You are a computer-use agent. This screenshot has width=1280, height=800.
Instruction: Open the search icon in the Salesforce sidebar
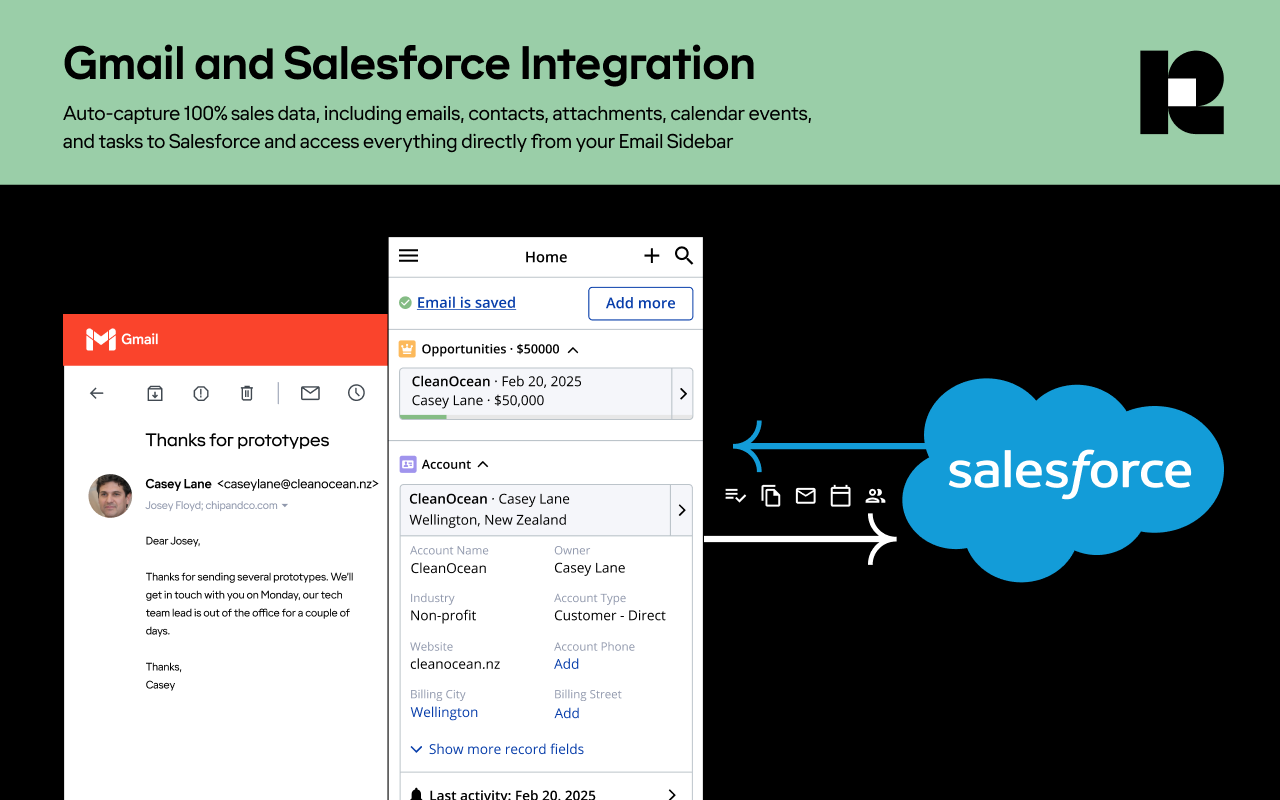coord(684,256)
